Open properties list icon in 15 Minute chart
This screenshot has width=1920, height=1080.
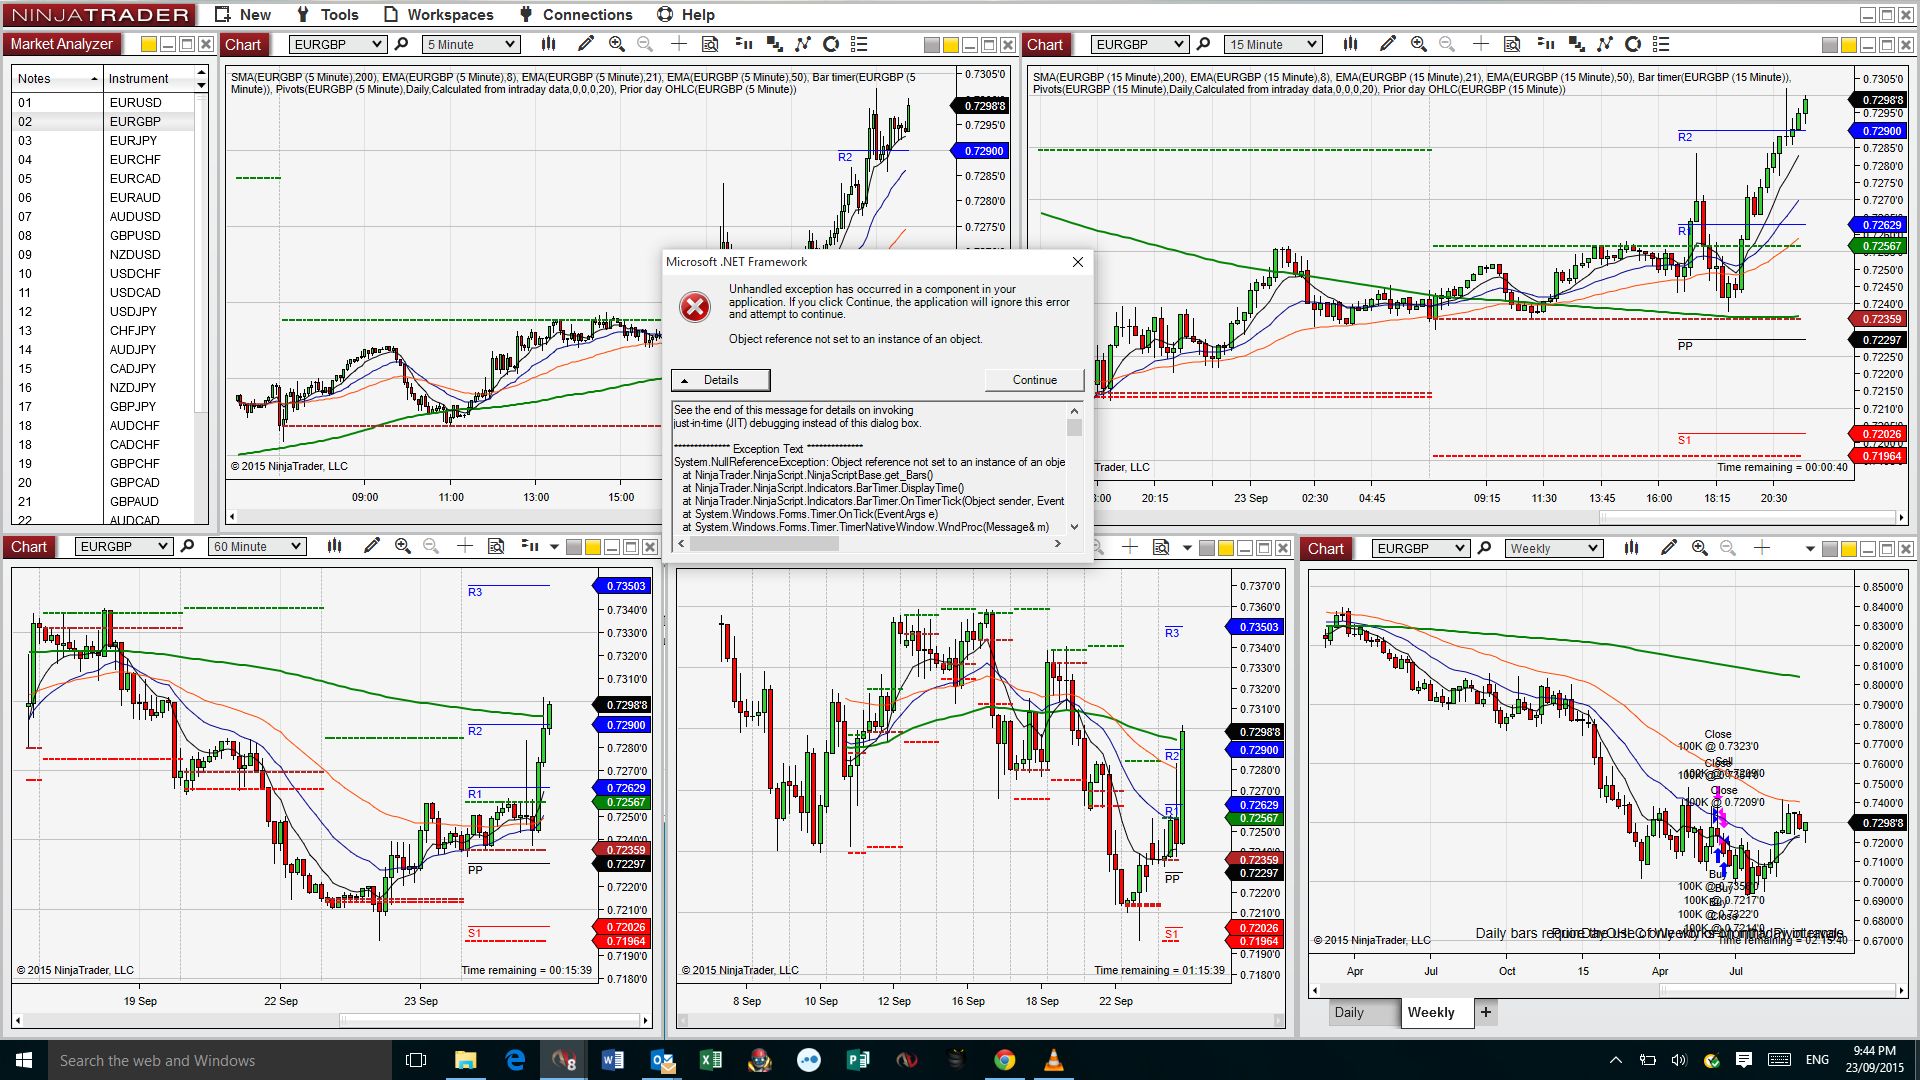pos(1661,44)
